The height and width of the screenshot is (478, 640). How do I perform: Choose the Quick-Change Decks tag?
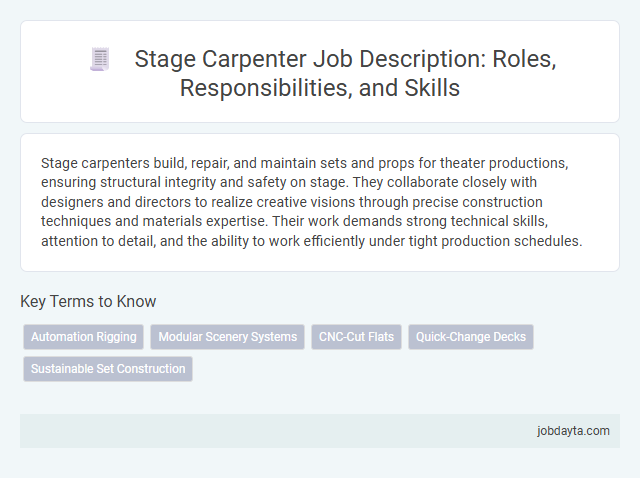point(471,337)
